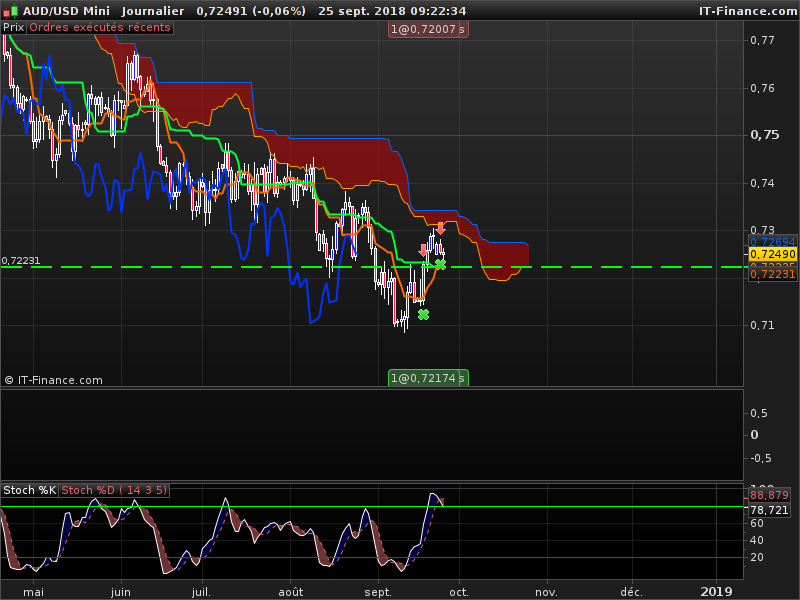This screenshot has height=600, width=800.
Task: Click the orange 0,72231 tag on price axis
Action: [772, 274]
